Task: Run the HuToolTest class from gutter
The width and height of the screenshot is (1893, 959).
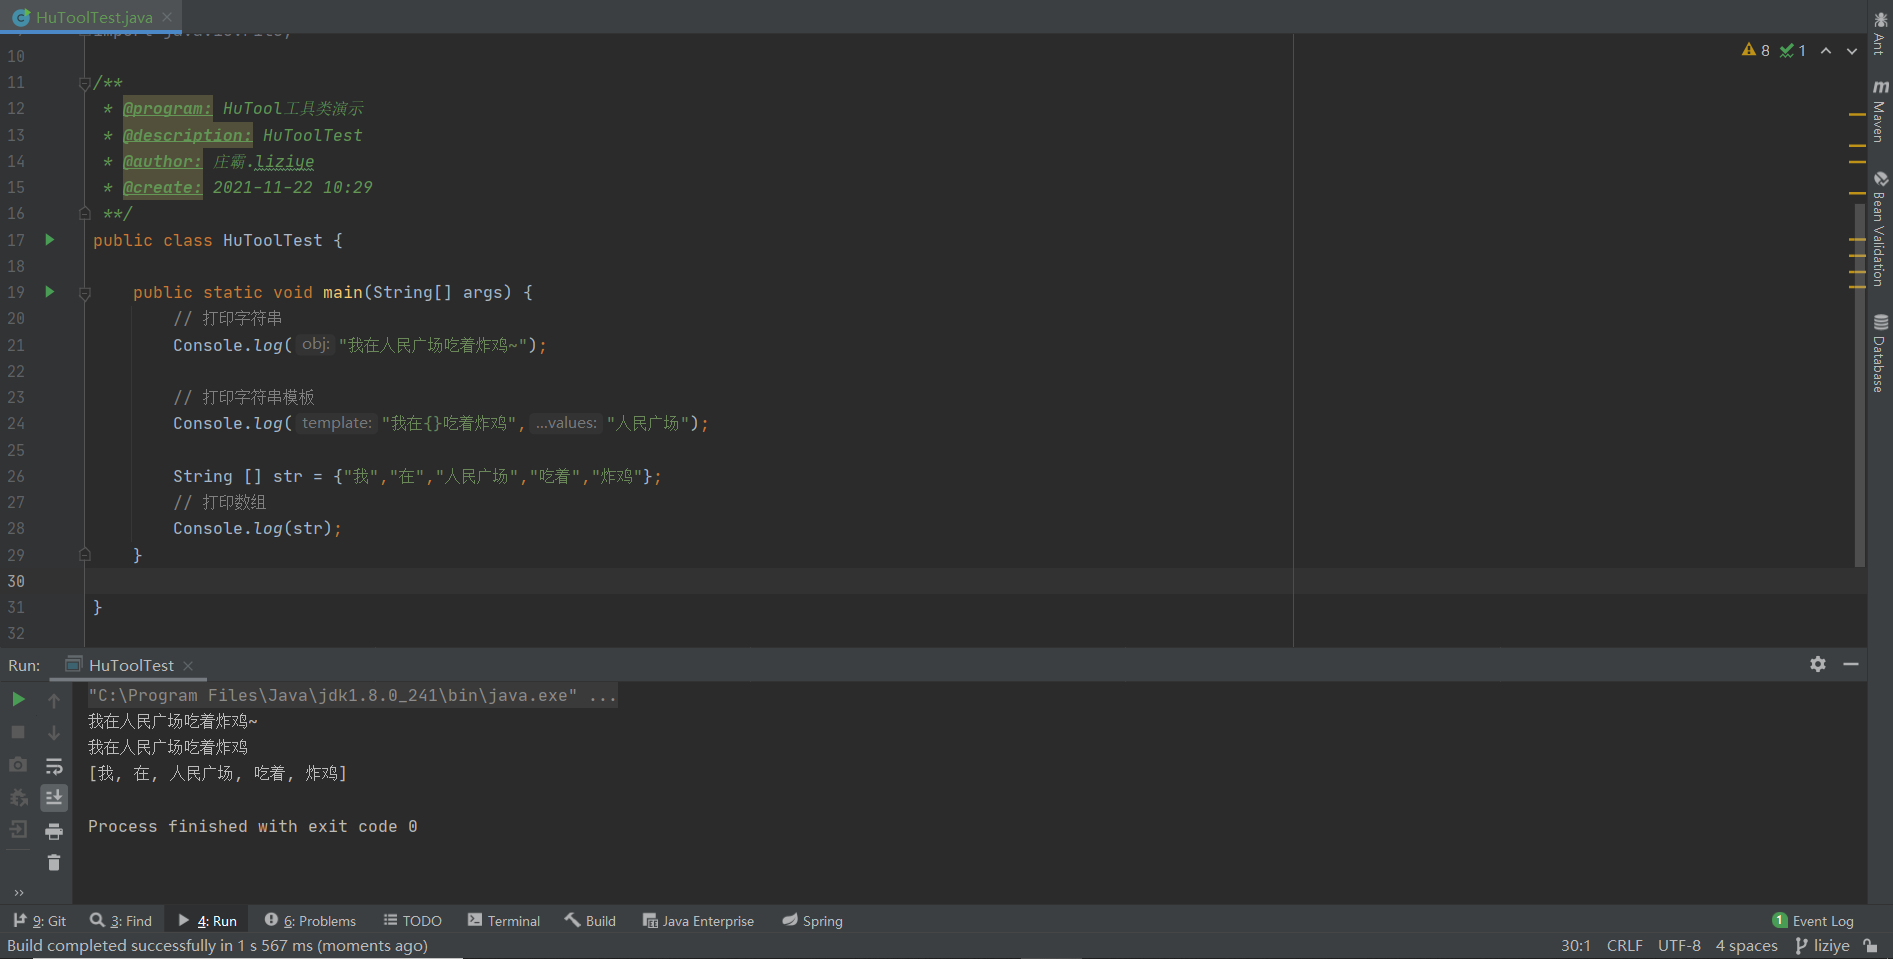Action: (49, 240)
